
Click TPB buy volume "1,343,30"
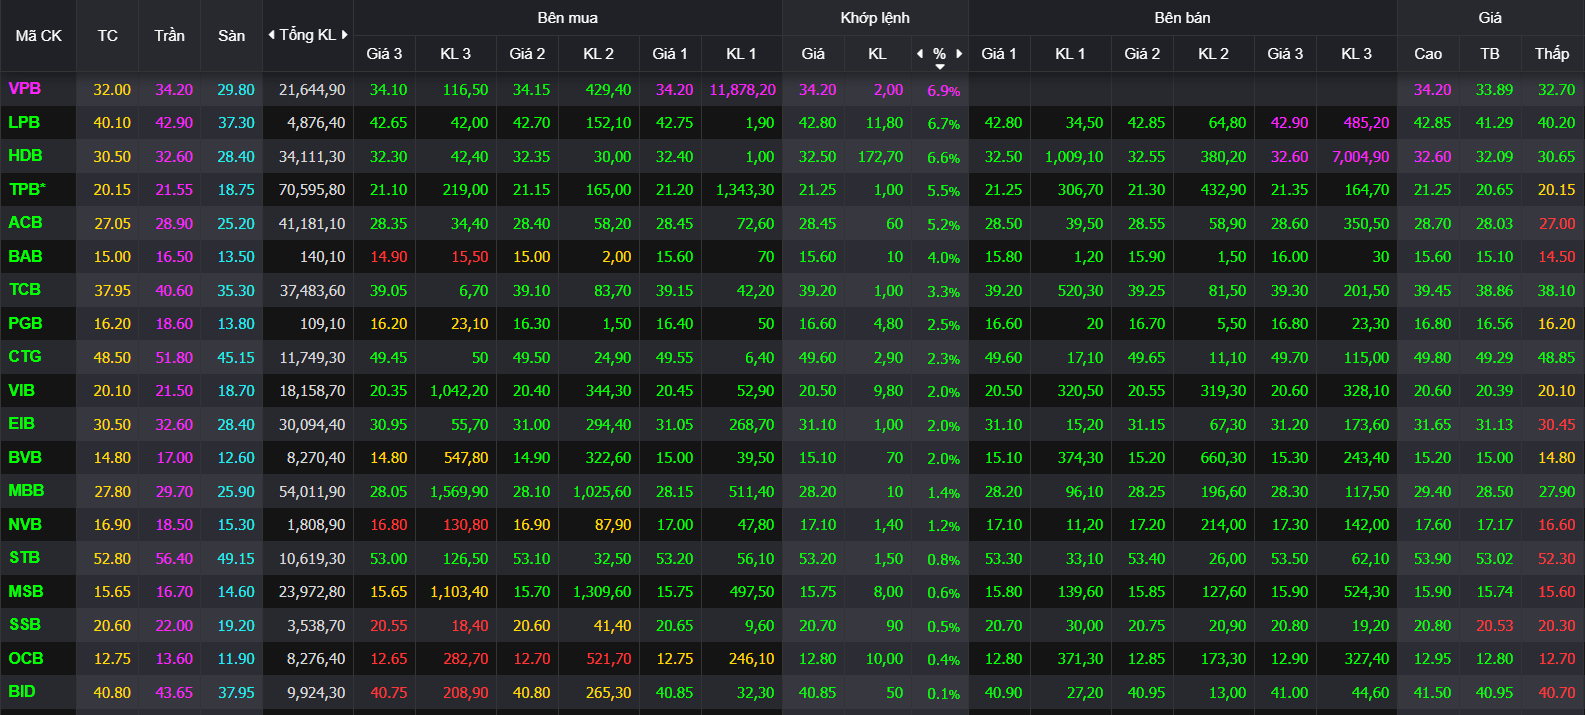745,190
